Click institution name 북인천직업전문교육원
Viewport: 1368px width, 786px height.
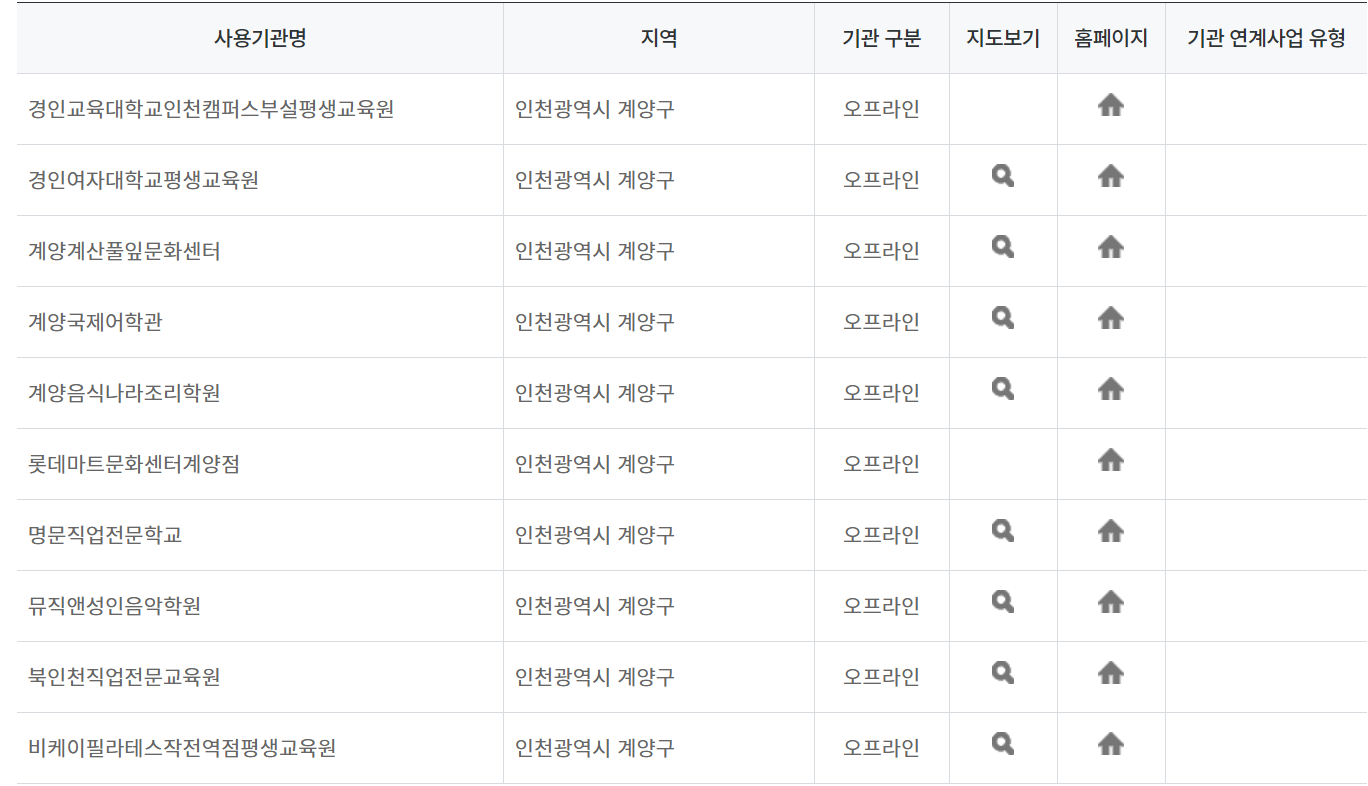[125, 677]
